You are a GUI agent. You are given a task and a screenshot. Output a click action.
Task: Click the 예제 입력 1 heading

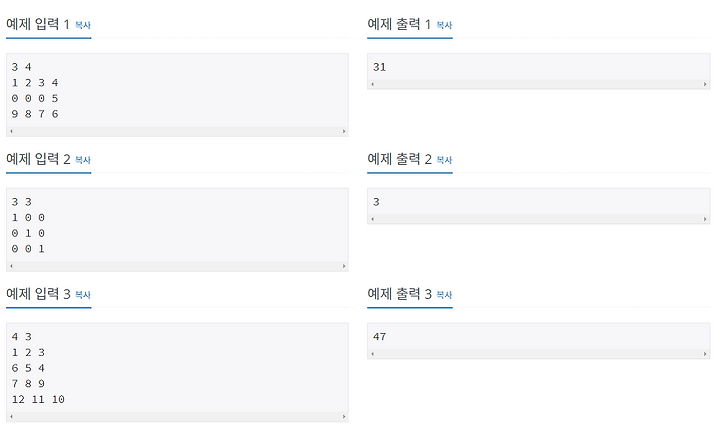point(38,24)
